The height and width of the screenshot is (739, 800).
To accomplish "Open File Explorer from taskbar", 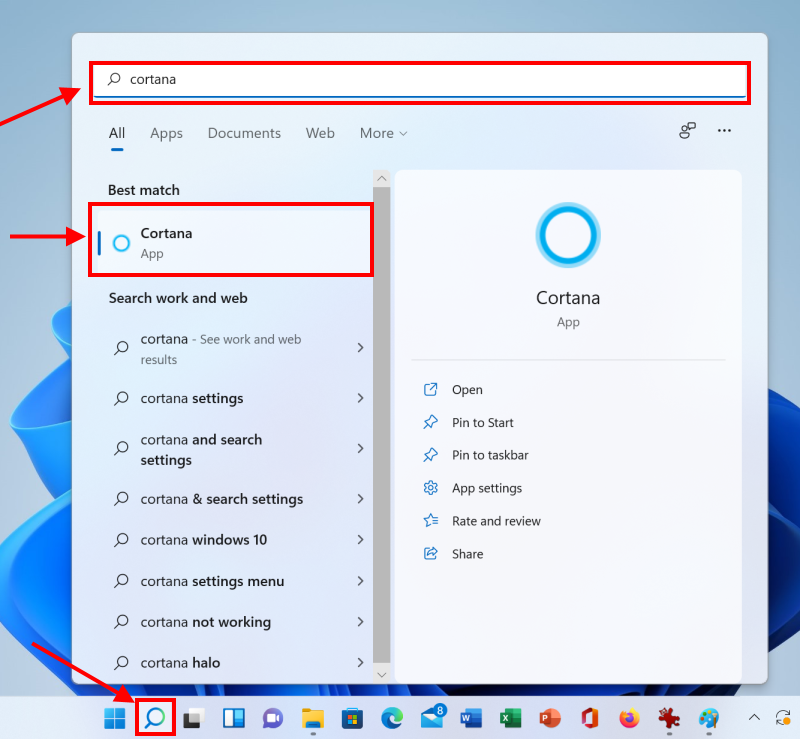I will pyautogui.click(x=313, y=718).
